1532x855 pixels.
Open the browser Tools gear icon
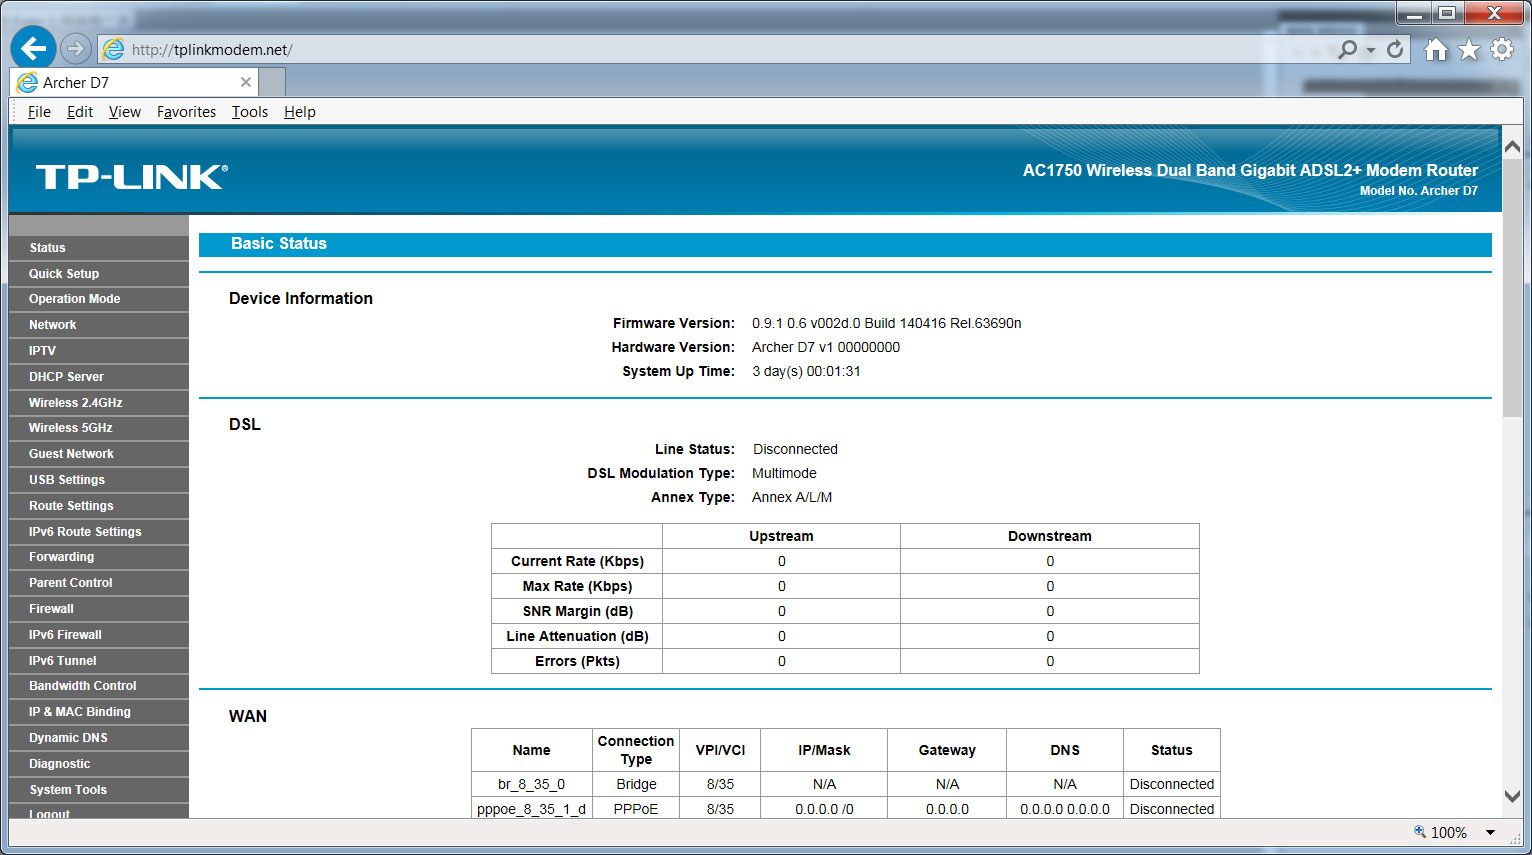1501,49
